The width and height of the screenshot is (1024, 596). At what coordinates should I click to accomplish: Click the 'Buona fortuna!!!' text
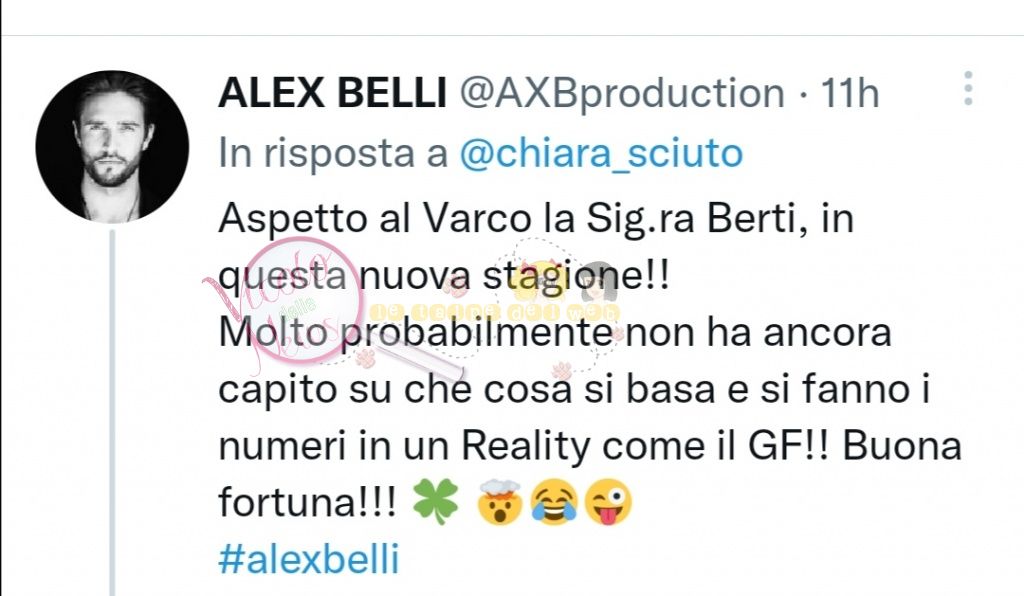pos(590,474)
